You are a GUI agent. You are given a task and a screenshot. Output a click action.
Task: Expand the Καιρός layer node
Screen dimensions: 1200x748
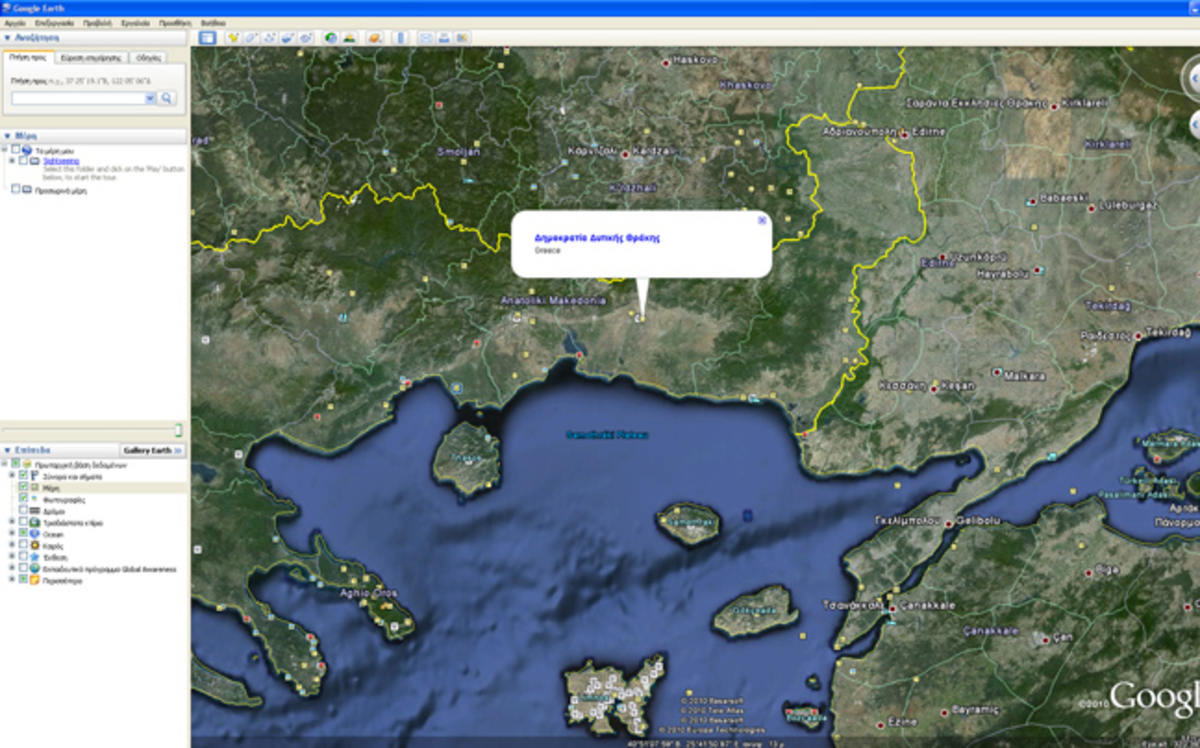point(12,545)
